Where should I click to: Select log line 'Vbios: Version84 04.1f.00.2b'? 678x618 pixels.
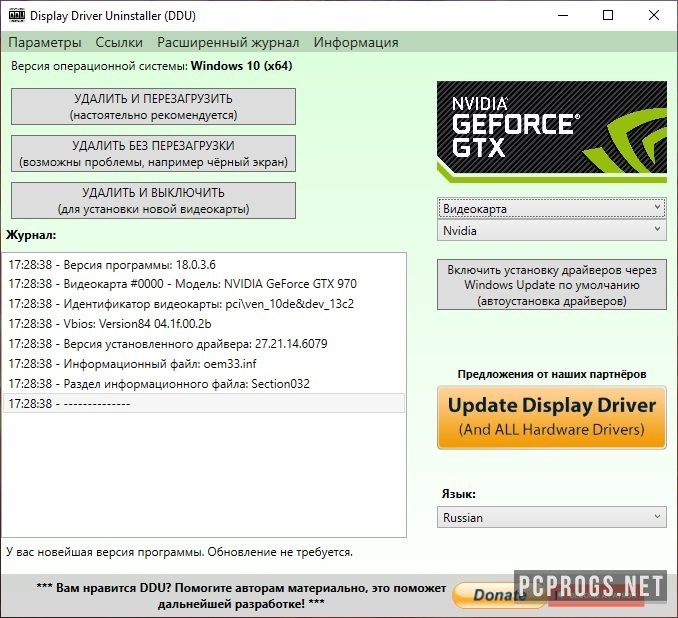(204, 323)
